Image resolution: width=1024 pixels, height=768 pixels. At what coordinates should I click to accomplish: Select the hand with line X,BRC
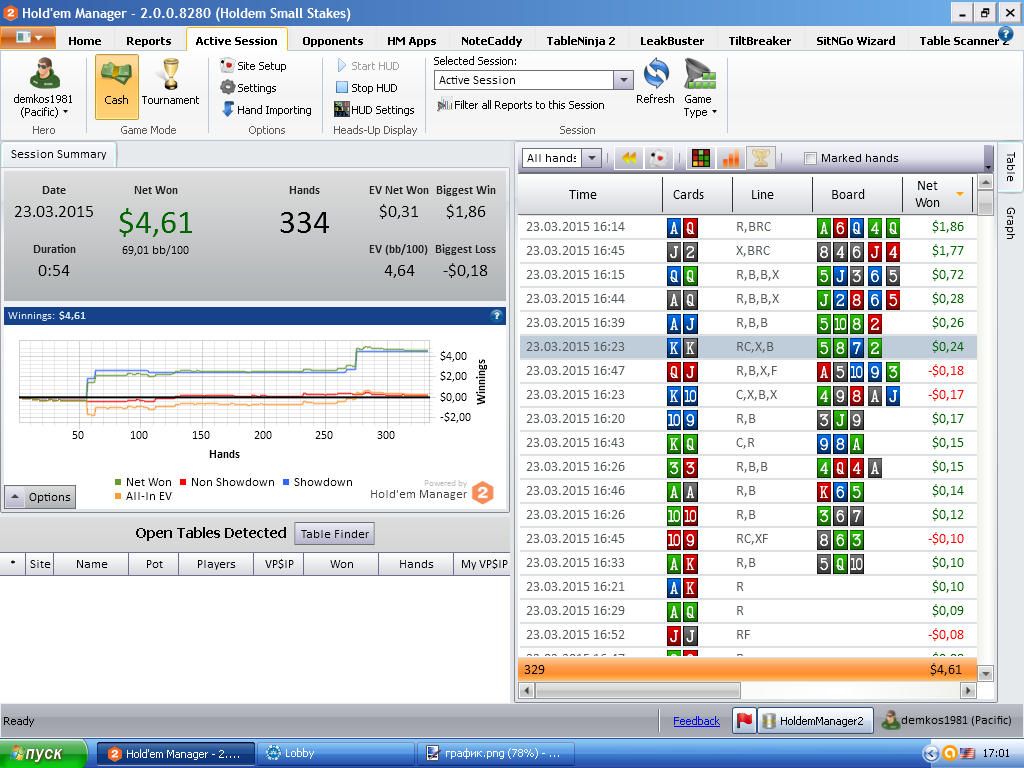[x=748, y=251]
